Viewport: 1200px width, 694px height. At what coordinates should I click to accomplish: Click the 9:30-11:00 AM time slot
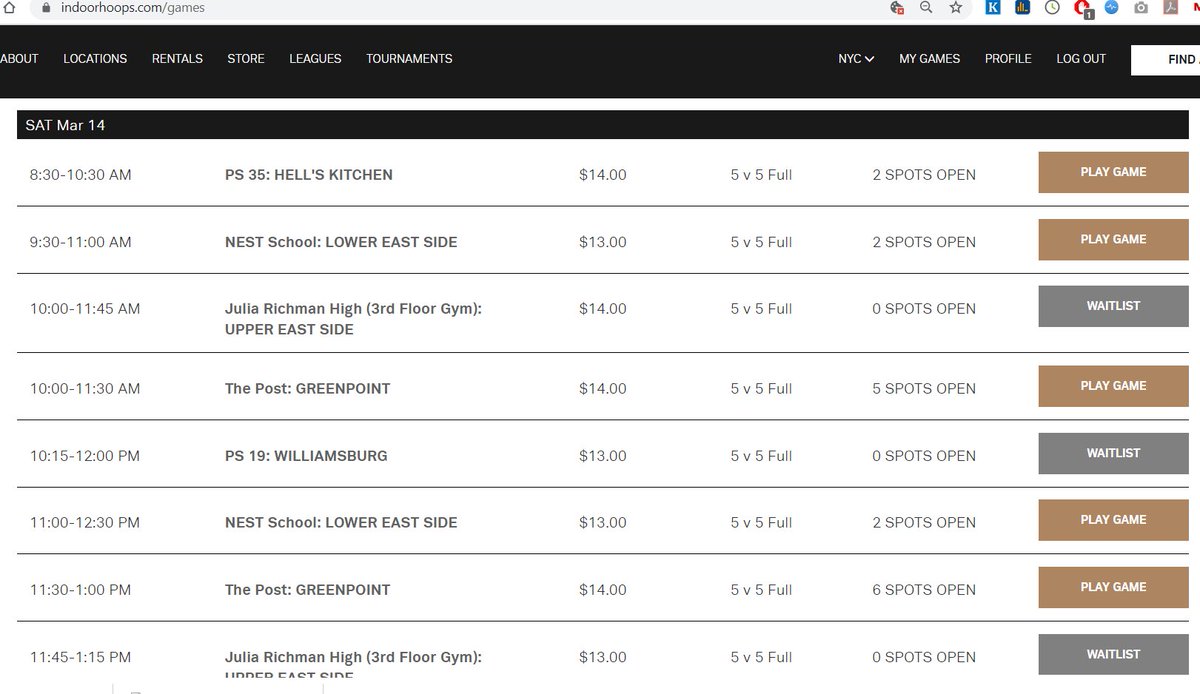tap(80, 242)
